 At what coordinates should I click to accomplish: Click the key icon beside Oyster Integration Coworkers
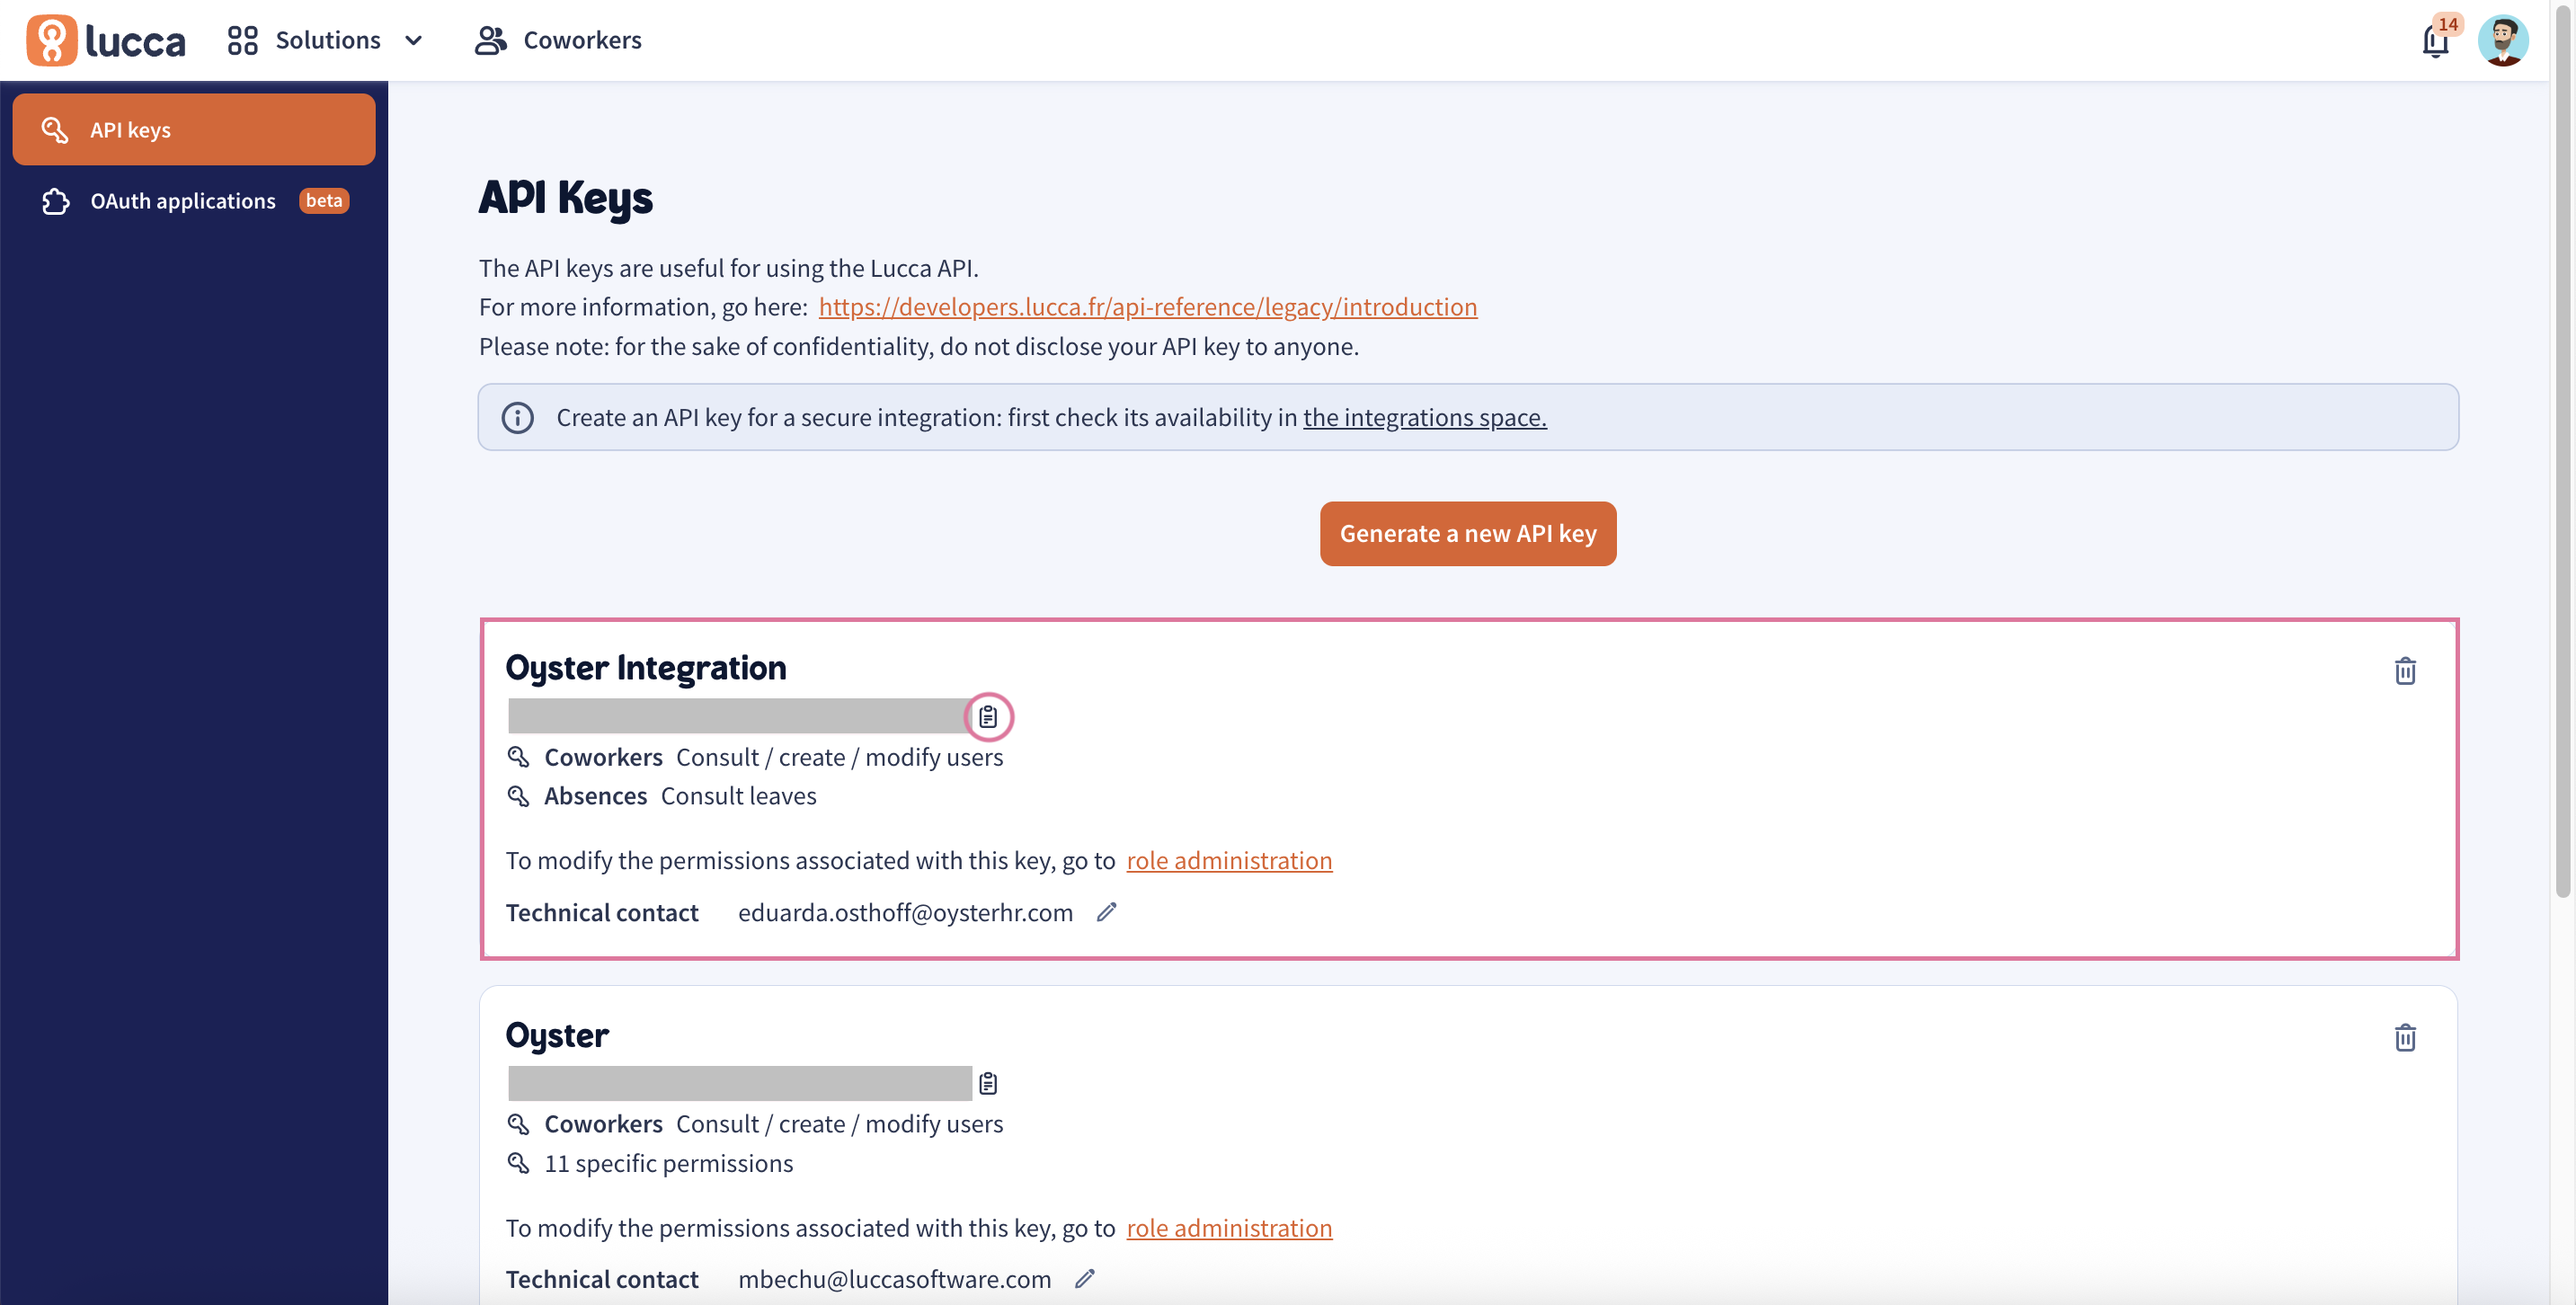click(518, 757)
